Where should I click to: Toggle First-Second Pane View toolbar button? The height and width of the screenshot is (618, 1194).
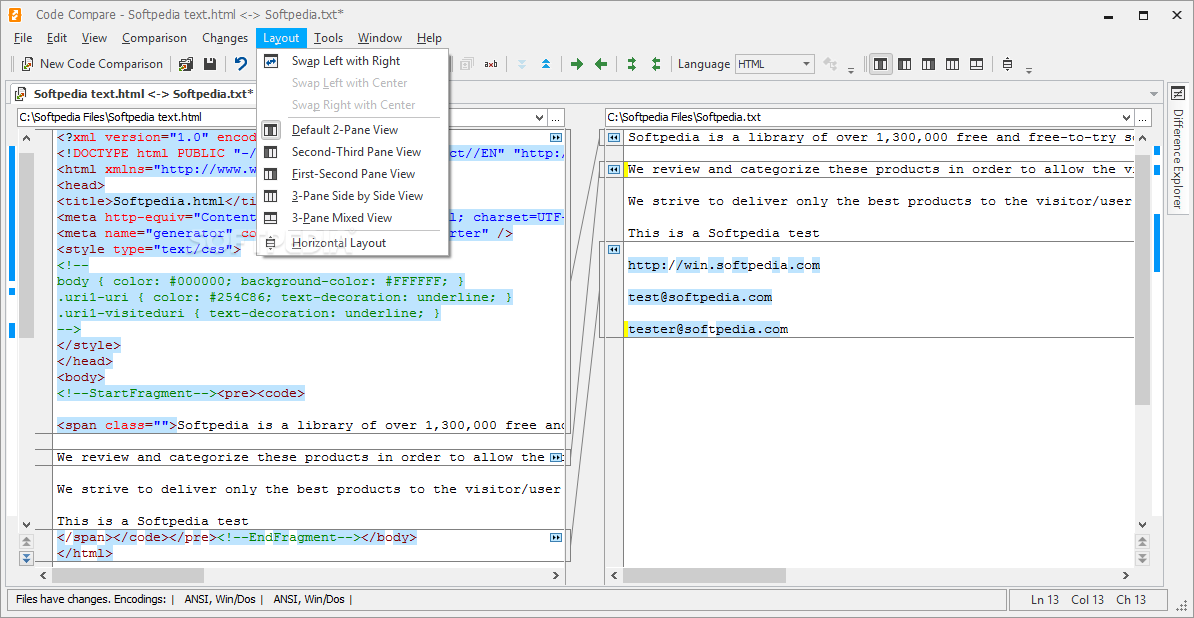pos(929,65)
